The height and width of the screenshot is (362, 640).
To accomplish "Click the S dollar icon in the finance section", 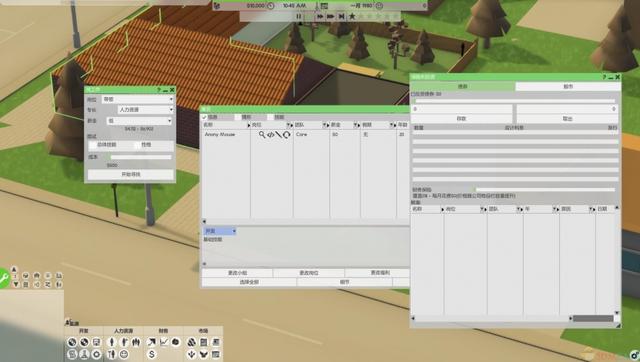I will pyautogui.click(x=151, y=354).
